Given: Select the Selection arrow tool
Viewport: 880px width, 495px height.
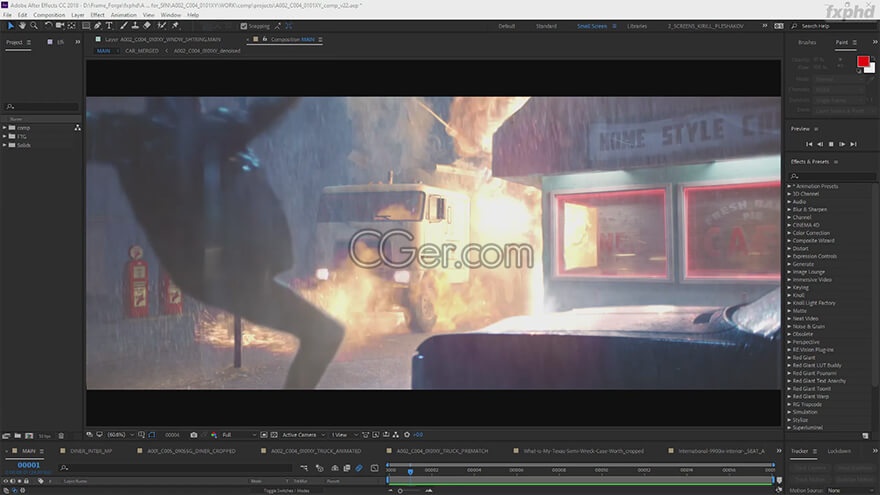Looking at the screenshot, I should tap(11, 26).
